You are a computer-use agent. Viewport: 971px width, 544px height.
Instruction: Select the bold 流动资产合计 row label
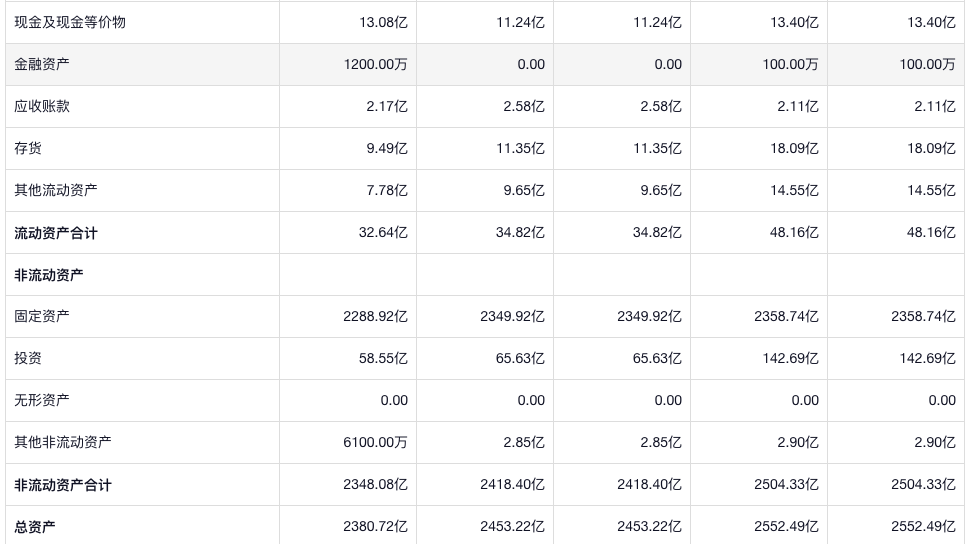pyautogui.click(x=56, y=233)
